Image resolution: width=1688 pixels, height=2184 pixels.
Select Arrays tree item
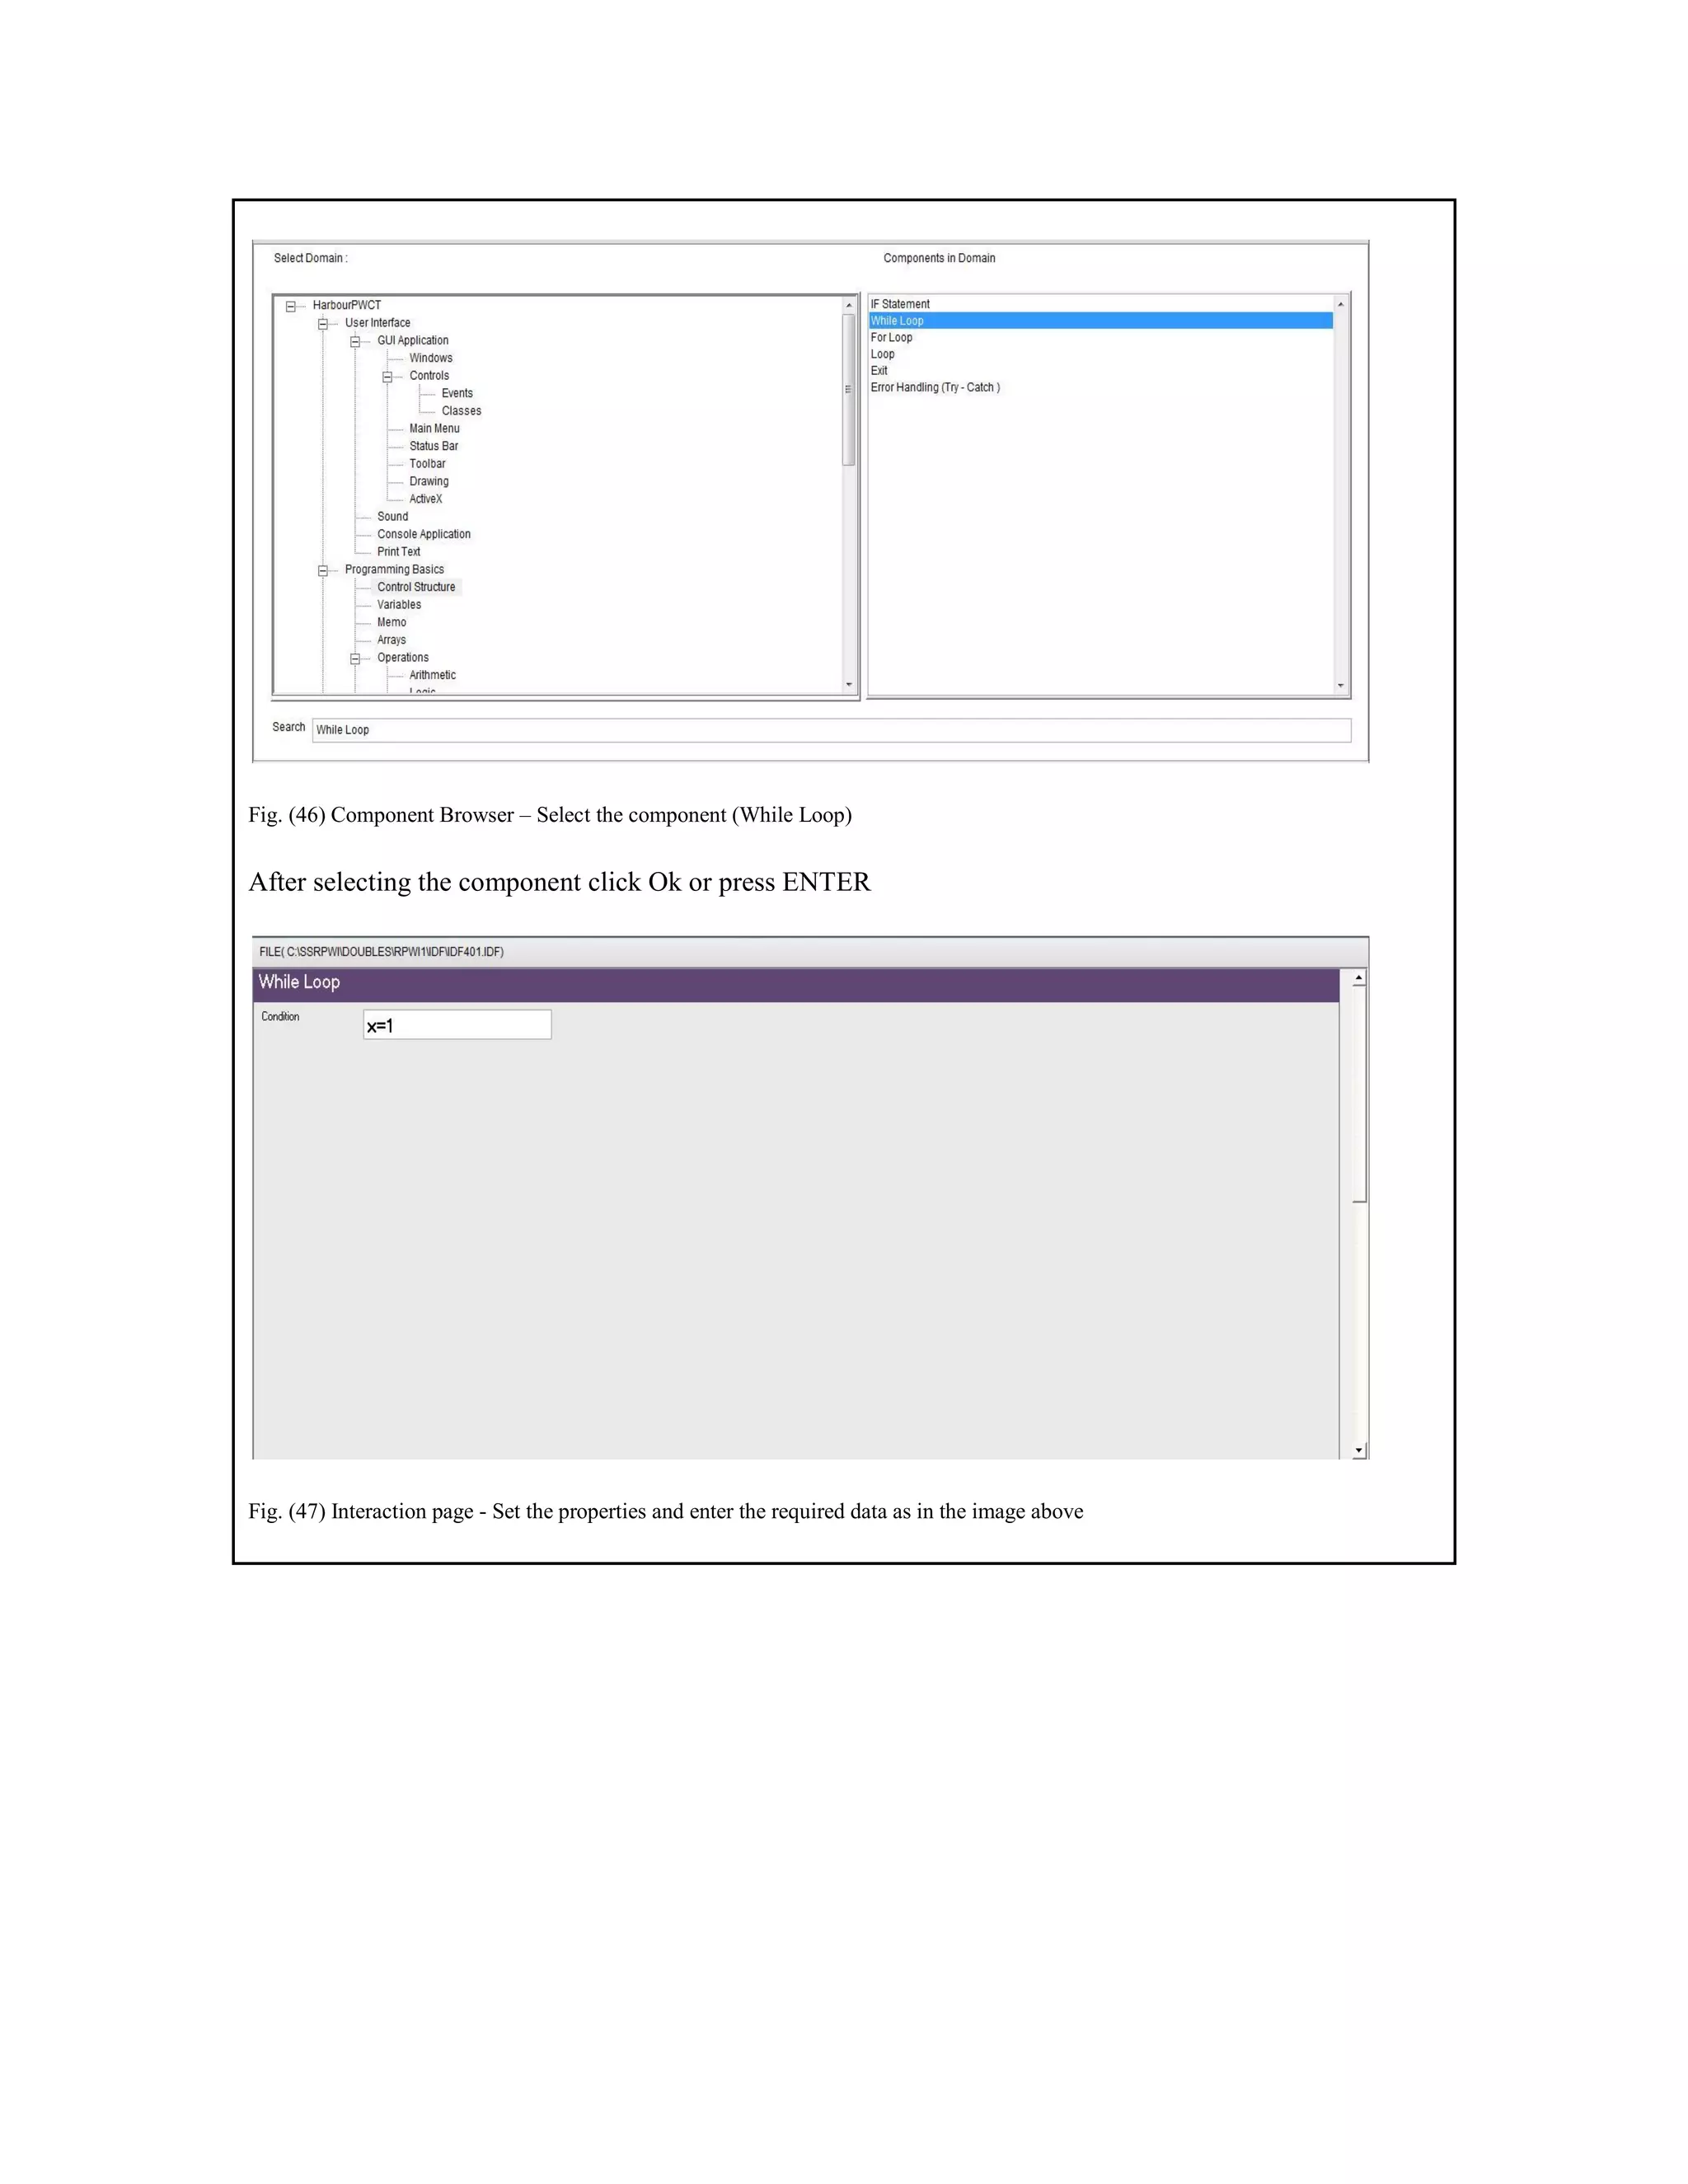pyautogui.click(x=391, y=640)
